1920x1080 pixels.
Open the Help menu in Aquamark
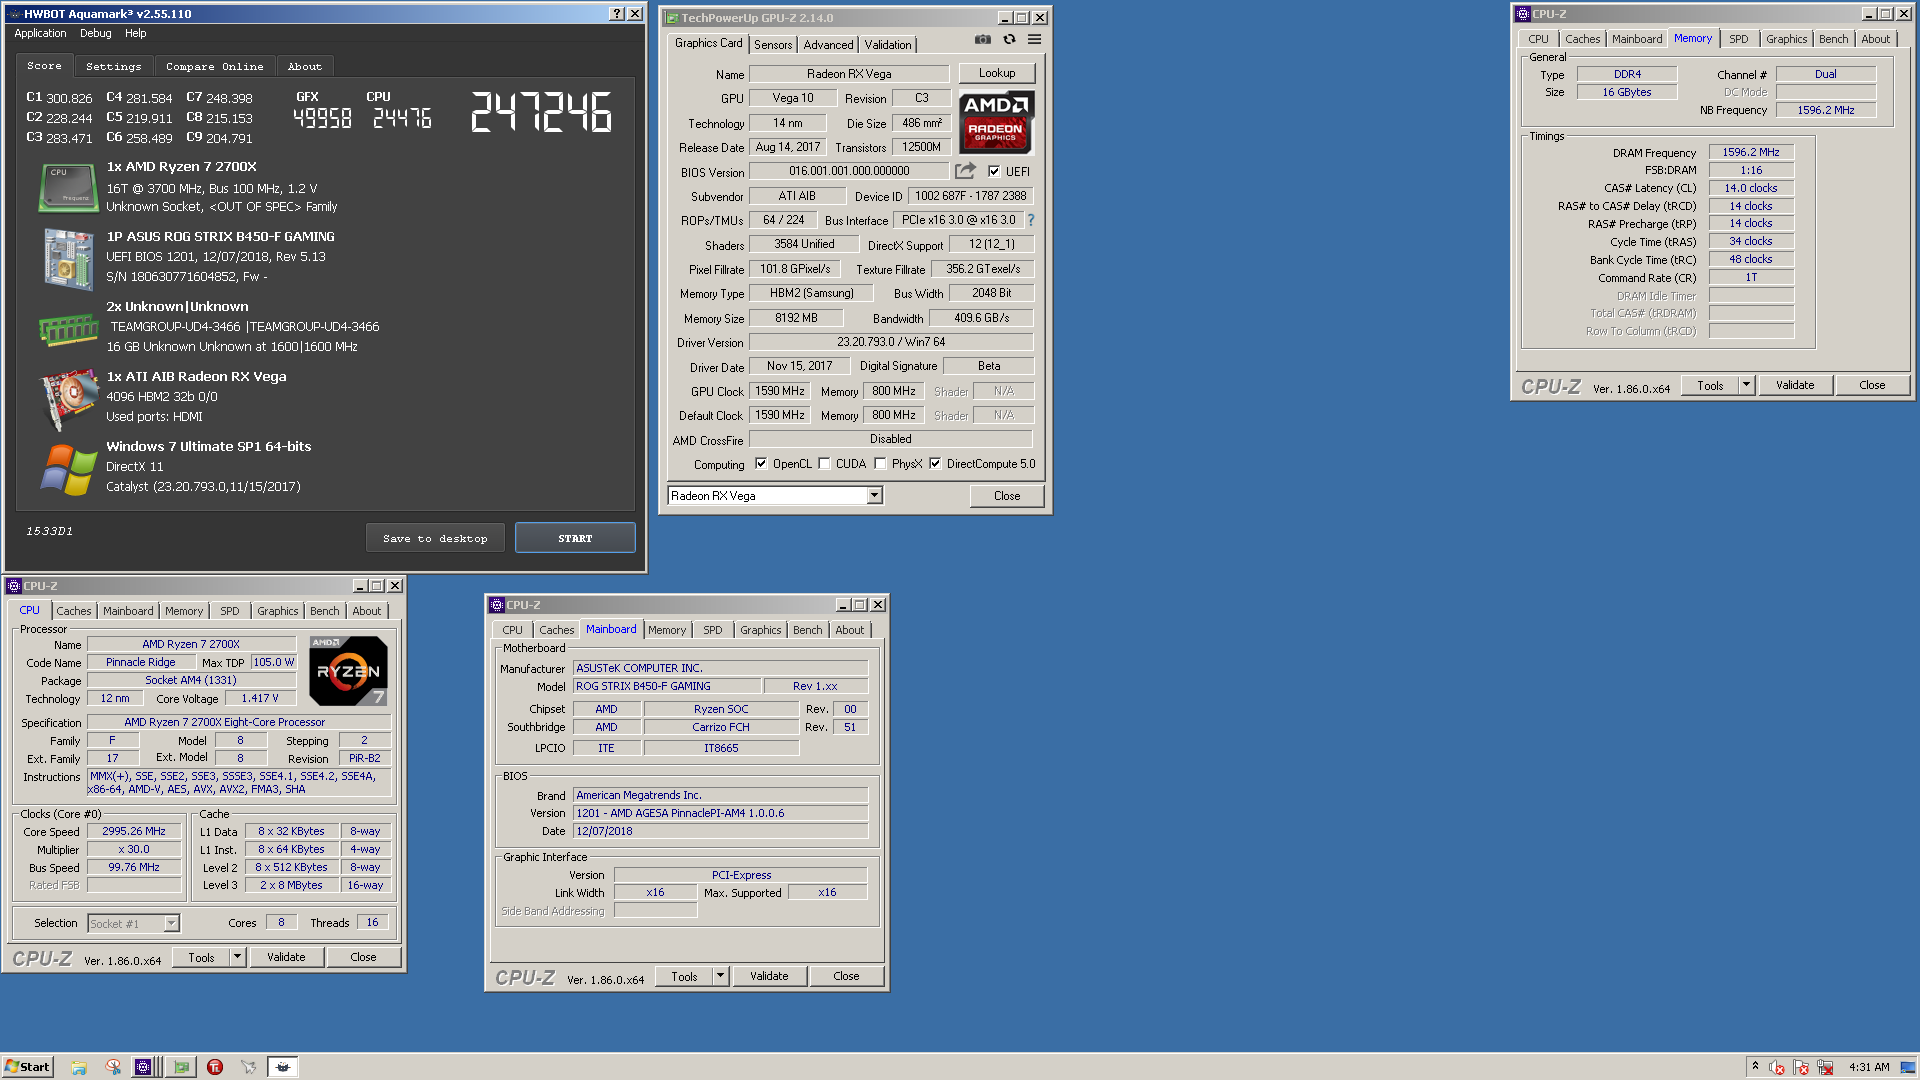point(135,33)
